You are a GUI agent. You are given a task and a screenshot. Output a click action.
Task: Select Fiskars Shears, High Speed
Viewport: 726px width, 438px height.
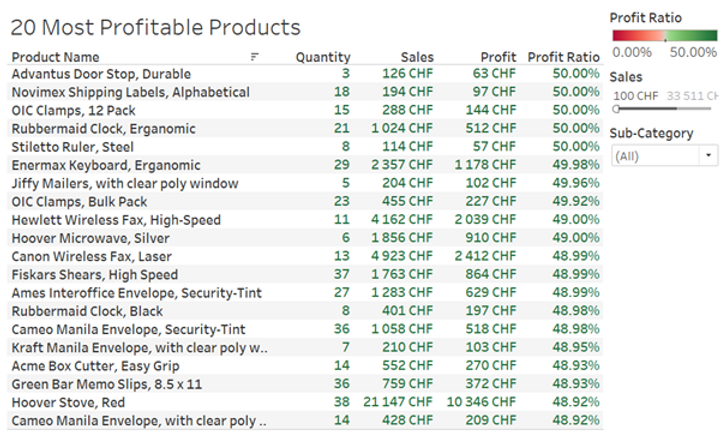click(x=94, y=275)
